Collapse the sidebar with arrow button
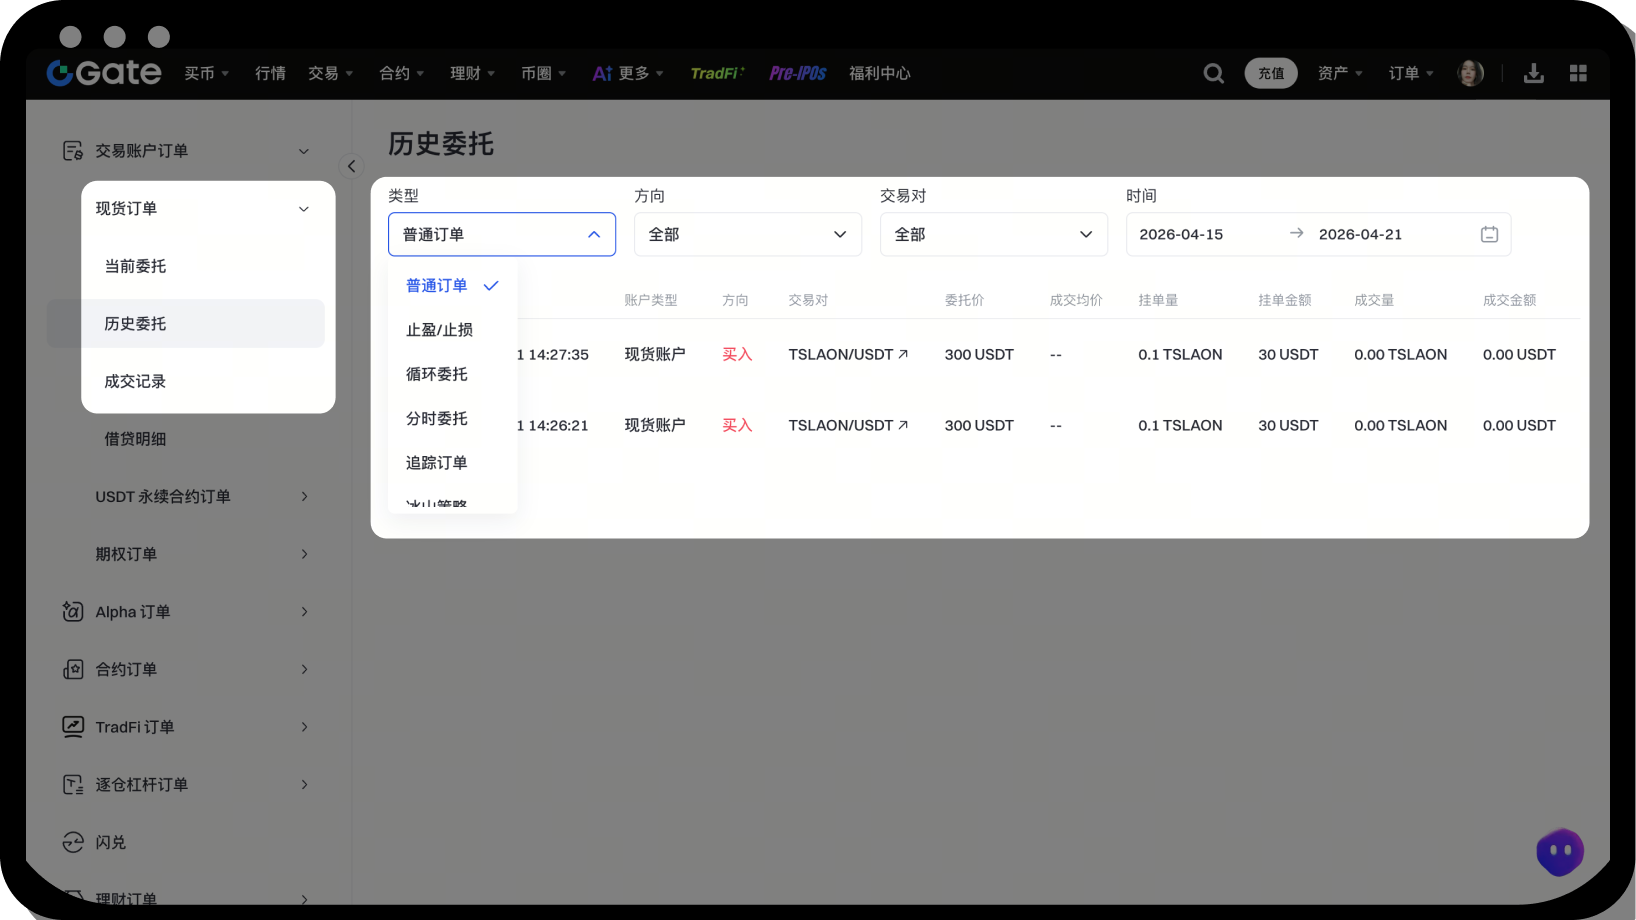1636x920 pixels. point(351,166)
